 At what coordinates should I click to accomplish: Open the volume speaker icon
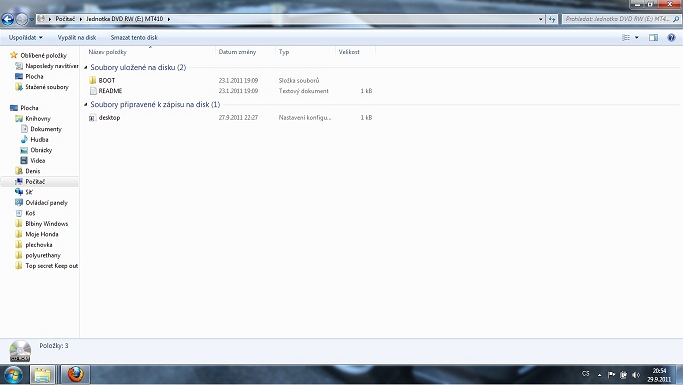tap(636, 375)
